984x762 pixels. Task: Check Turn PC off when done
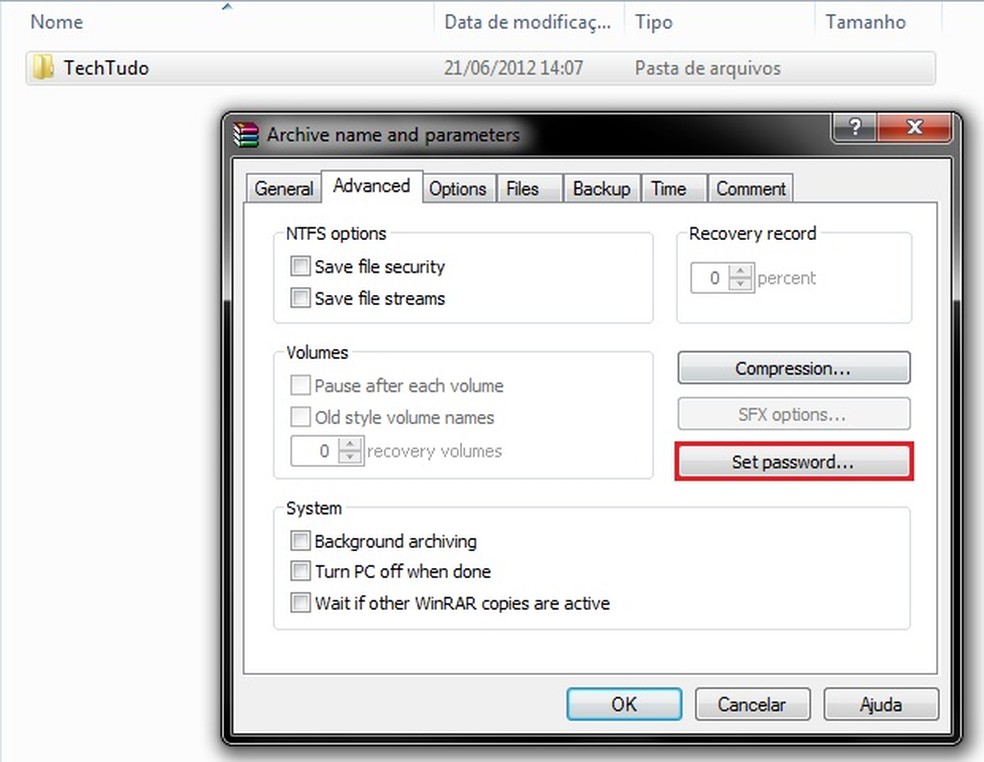(x=300, y=571)
